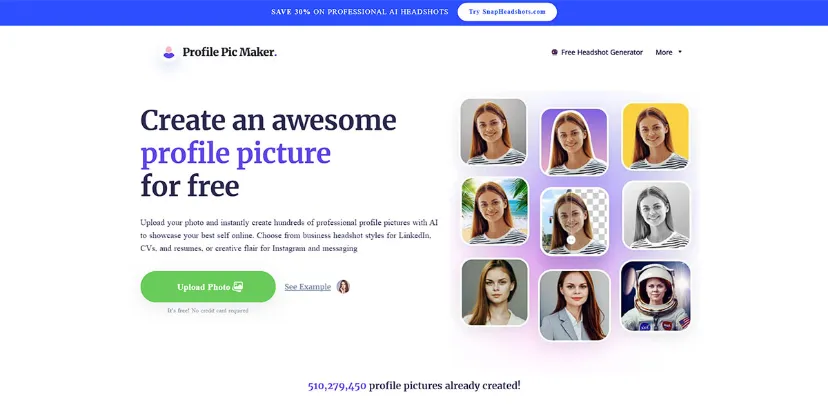Click the See Example link
The image size is (828, 414).
click(307, 287)
